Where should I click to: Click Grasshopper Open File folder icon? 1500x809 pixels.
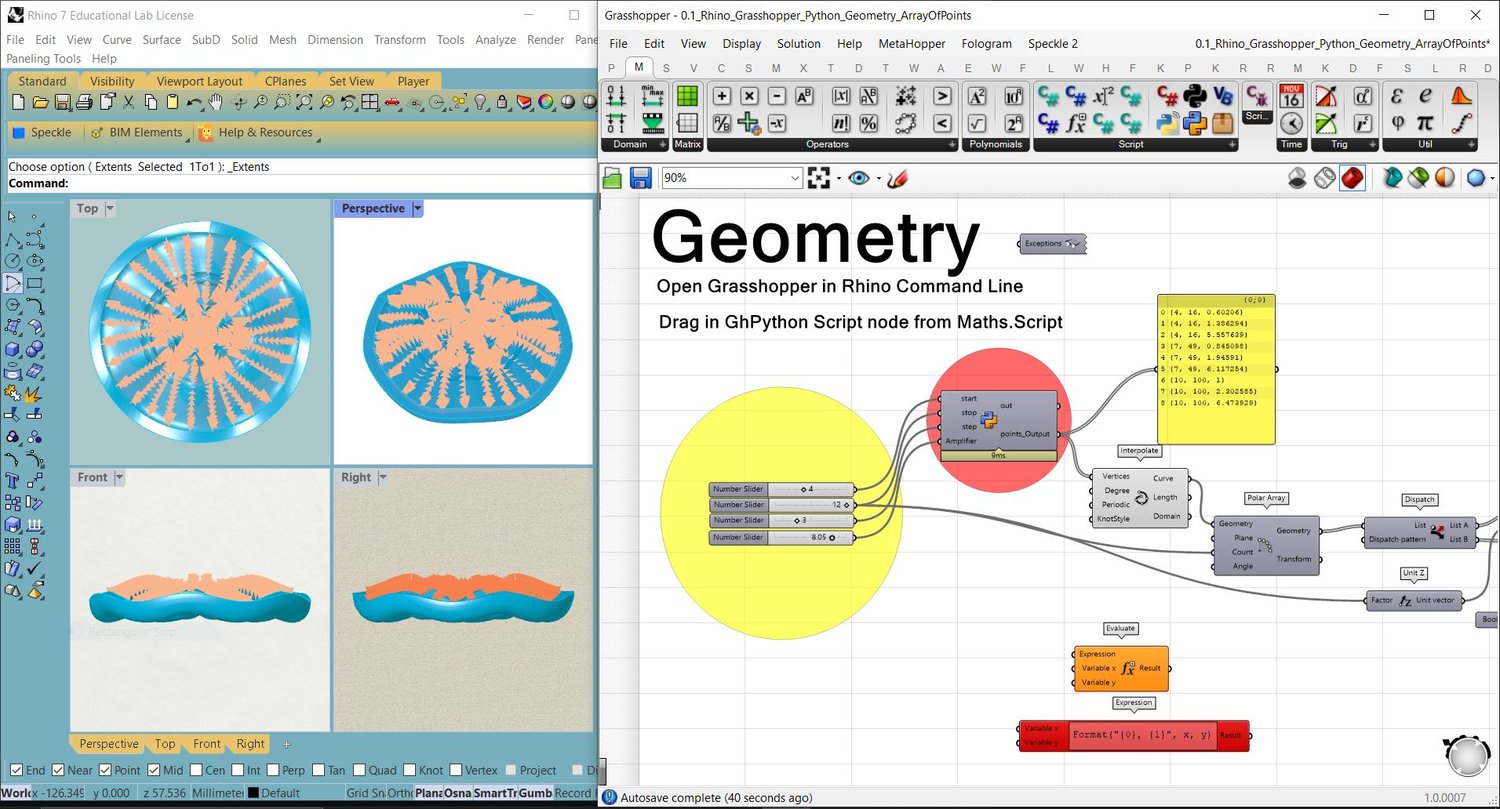tap(613, 178)
